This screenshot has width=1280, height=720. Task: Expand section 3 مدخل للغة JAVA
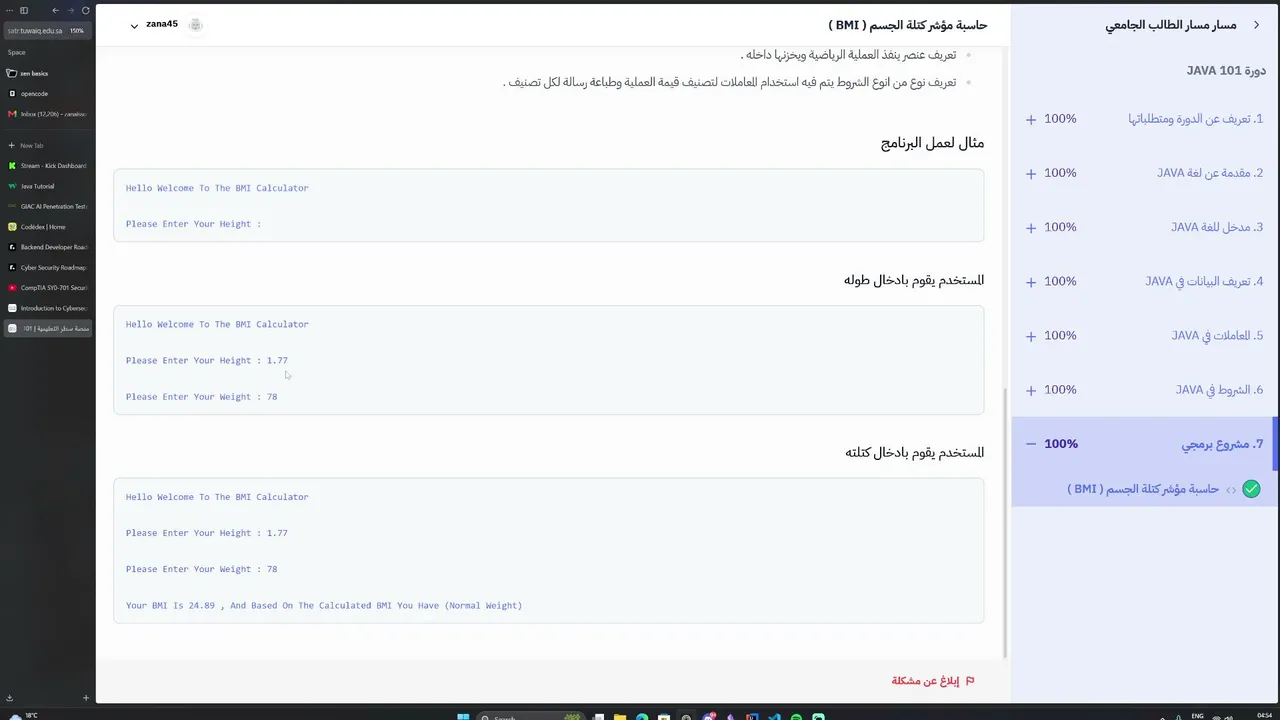(1031, 227)
